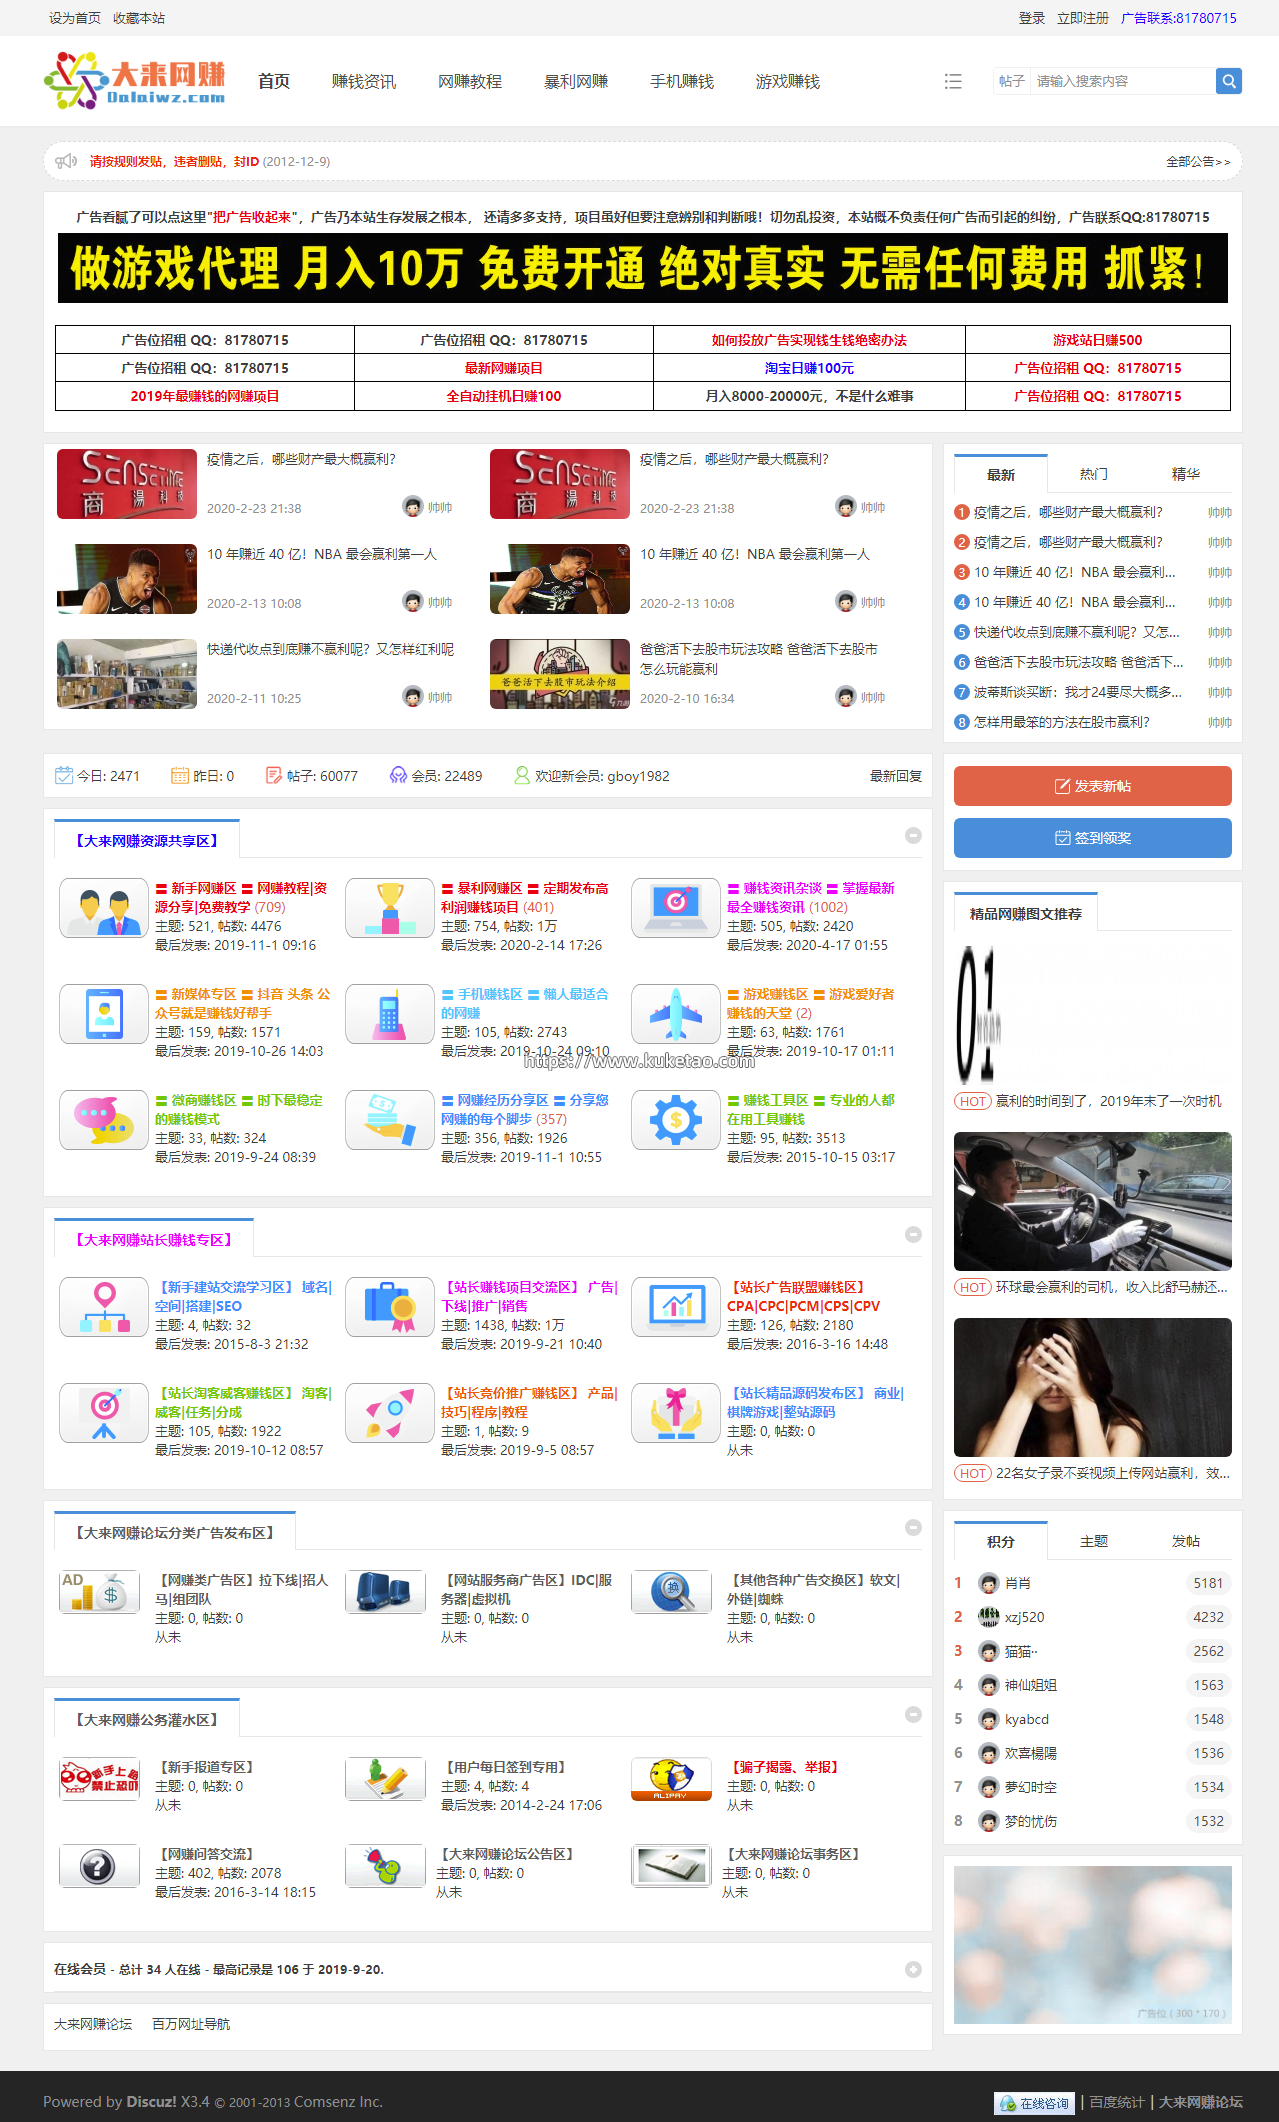Open 手机赚钱 navigation item

(x=682, y=81)
